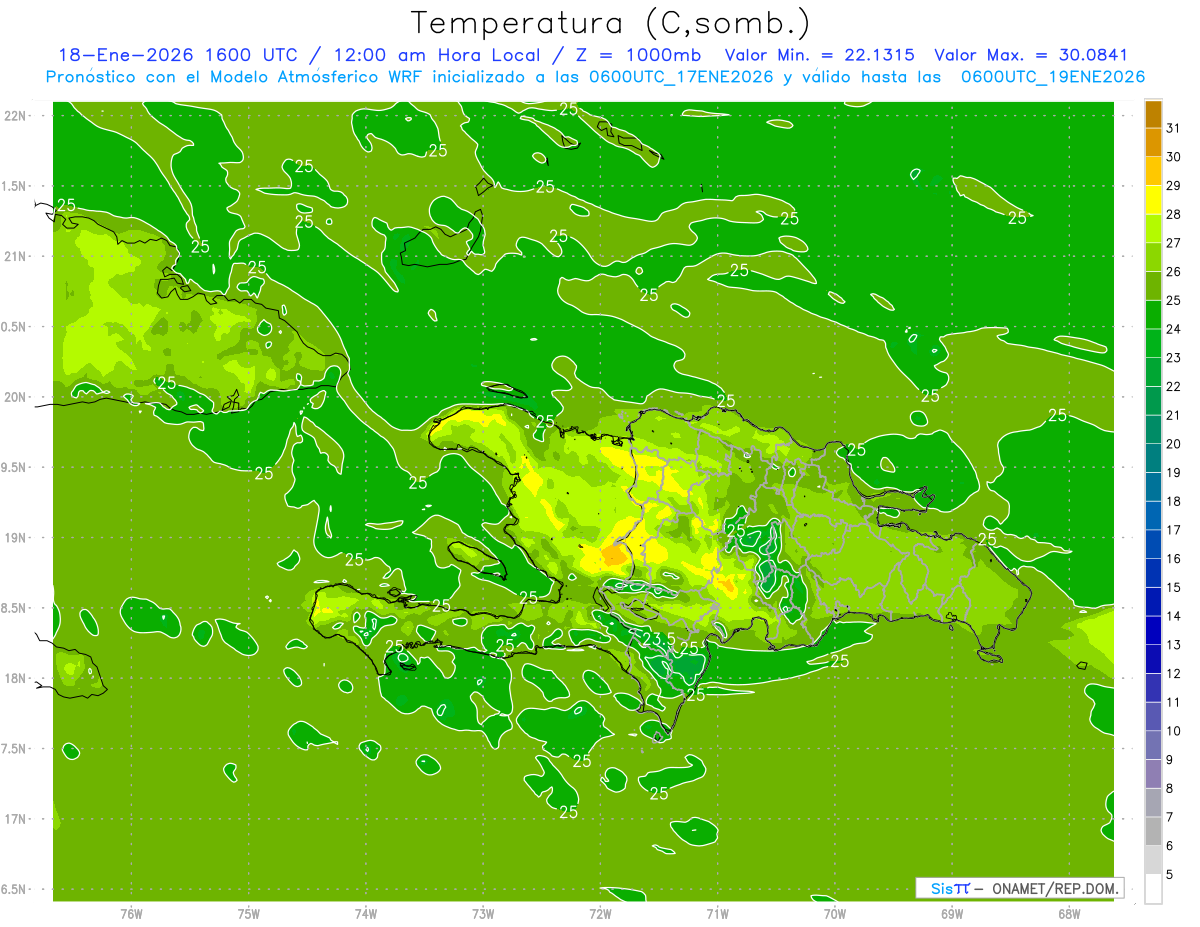Click the 72W longitude axis label

[600, 913]
